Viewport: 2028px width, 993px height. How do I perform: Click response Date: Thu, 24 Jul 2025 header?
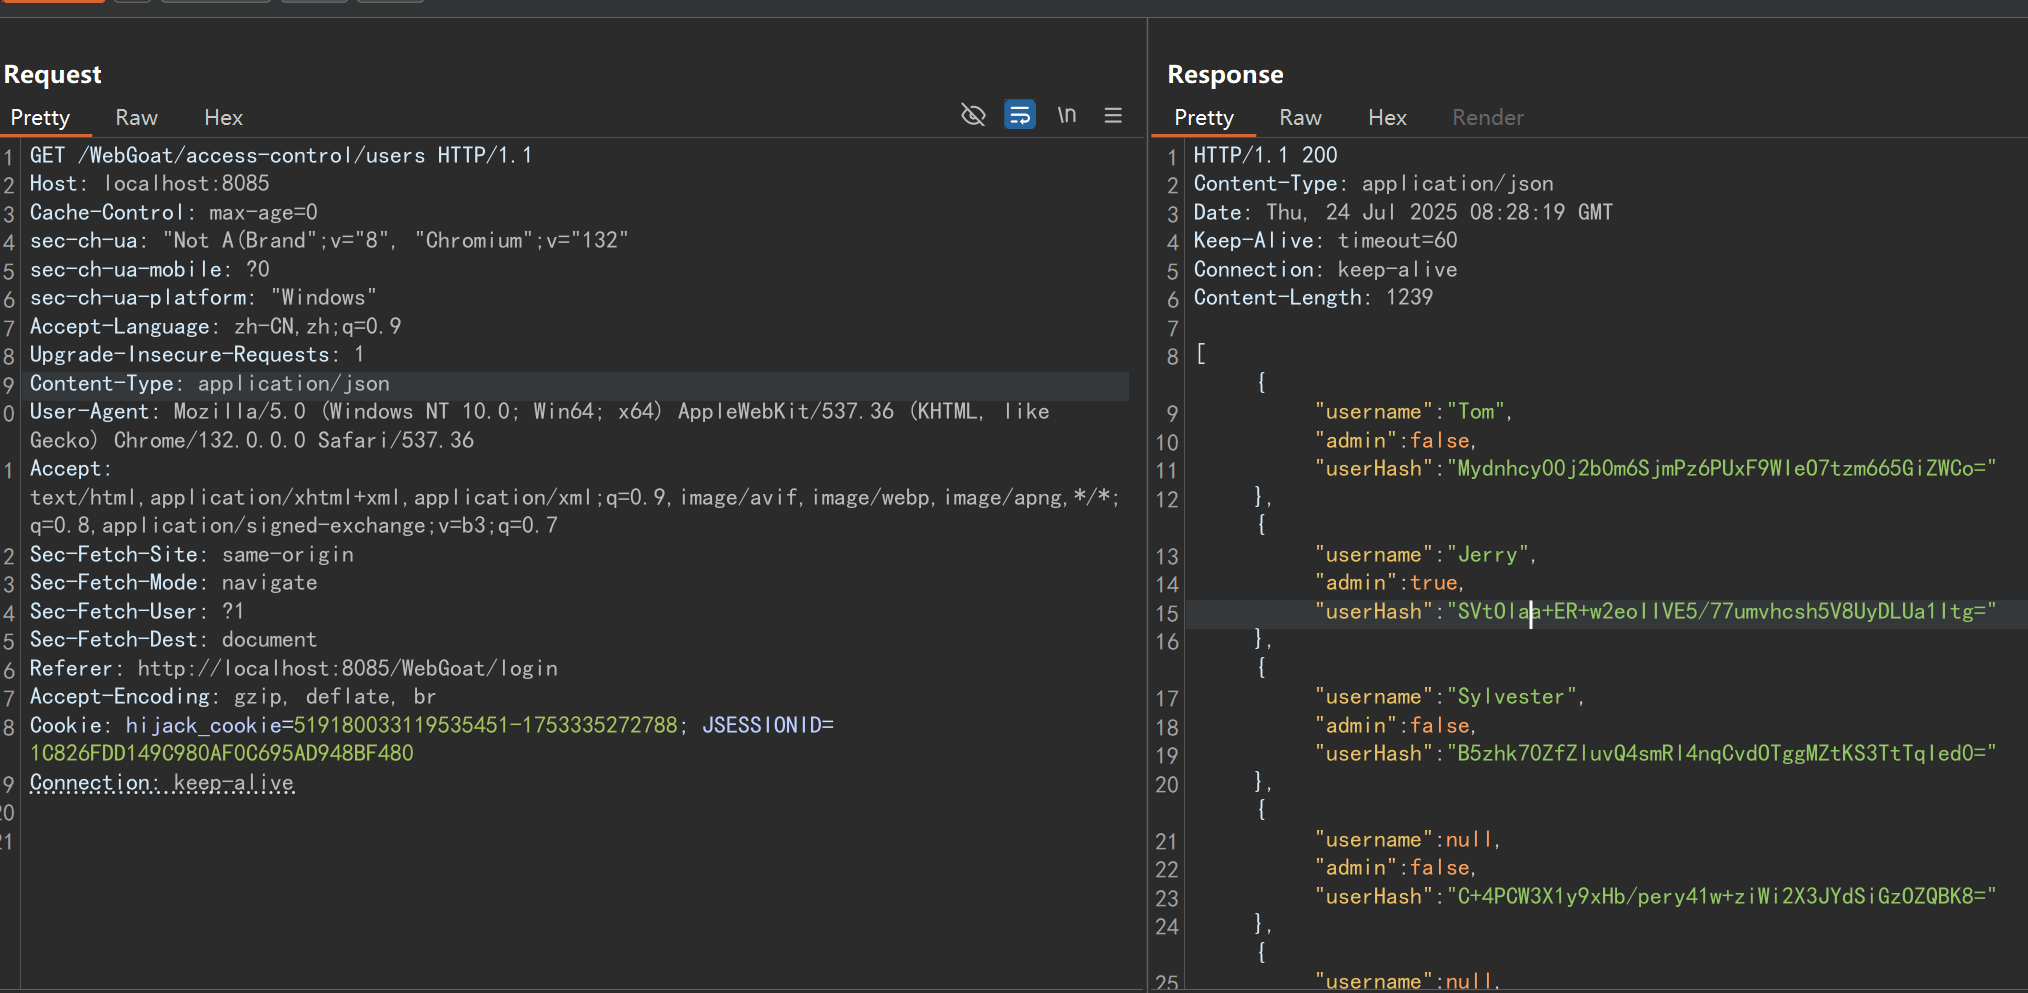pyautogui.click(x=1403, y=212)
